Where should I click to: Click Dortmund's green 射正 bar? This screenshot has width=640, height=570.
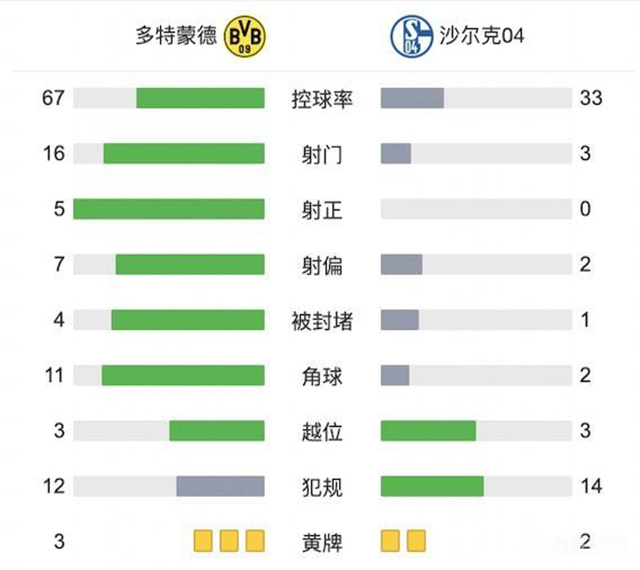168,209
